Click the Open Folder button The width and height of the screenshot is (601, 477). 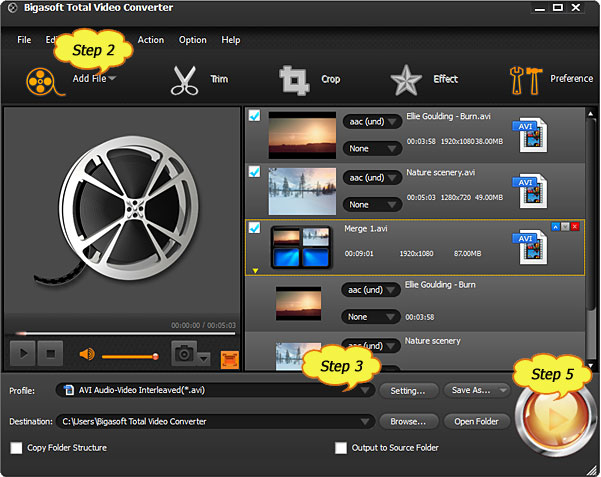(477, 422)
